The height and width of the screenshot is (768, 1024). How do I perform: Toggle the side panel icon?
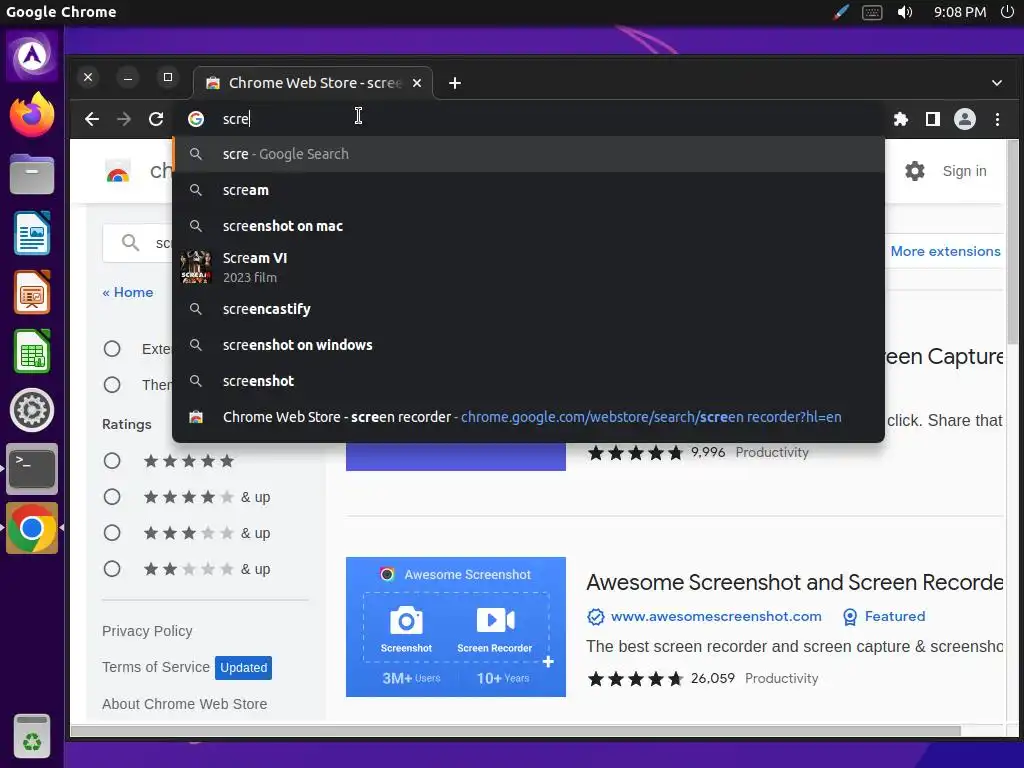click(x=933, y=119)
